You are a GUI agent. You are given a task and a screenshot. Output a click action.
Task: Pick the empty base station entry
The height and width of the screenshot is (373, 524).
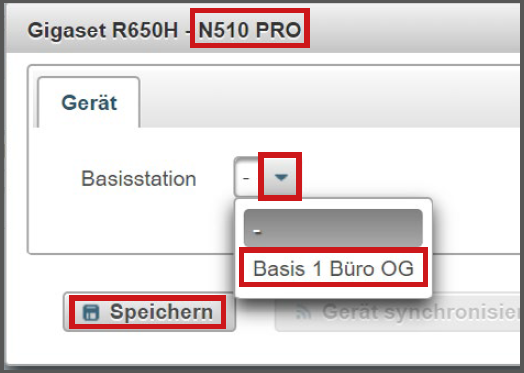point(333,228)
